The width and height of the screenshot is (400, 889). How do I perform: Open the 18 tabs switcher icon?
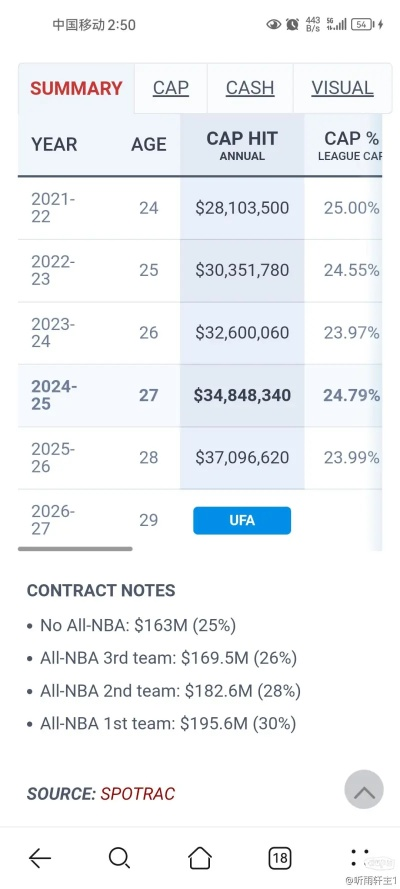279,858
